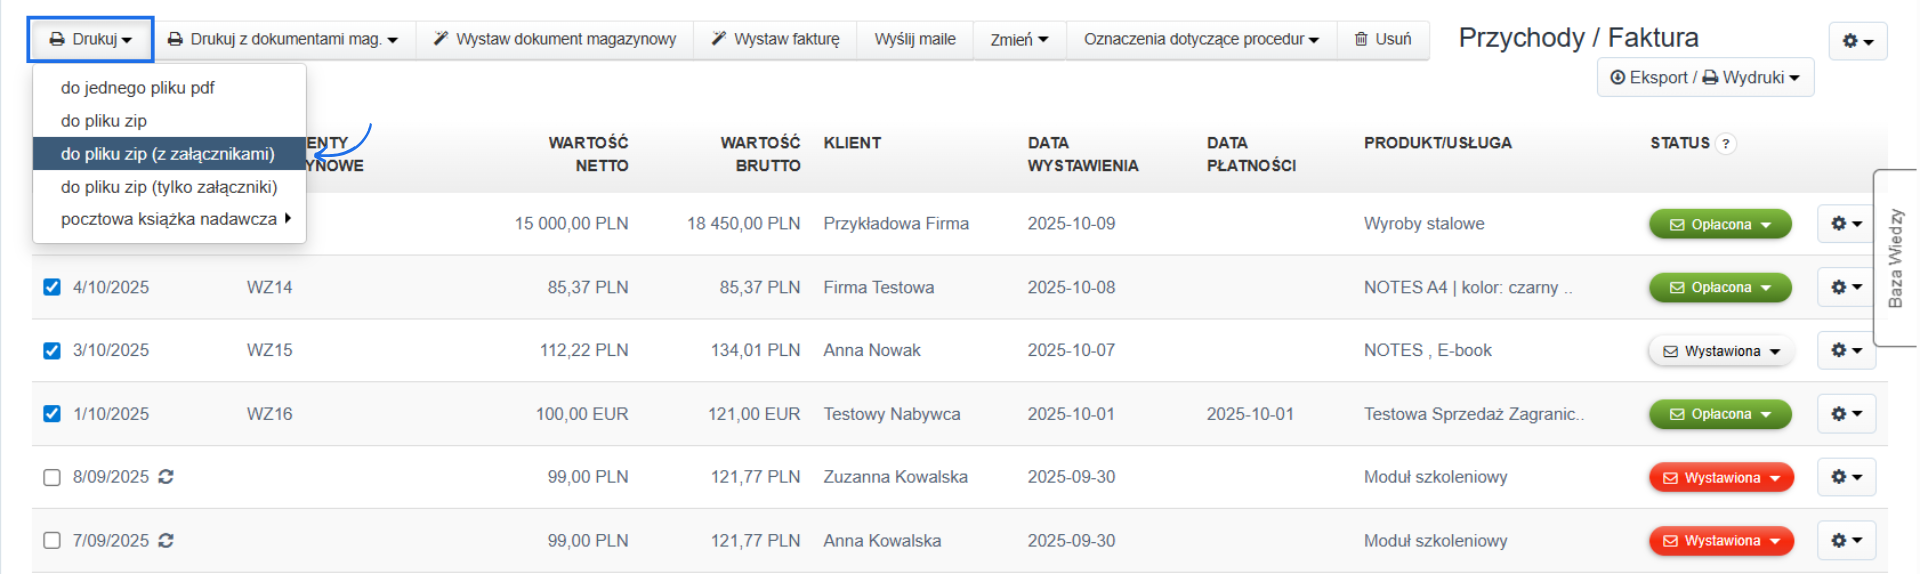The width and height of the screenshot is (1920, 580).
Task: Click Wystaw fakturę button
Action: coord(775,39)
